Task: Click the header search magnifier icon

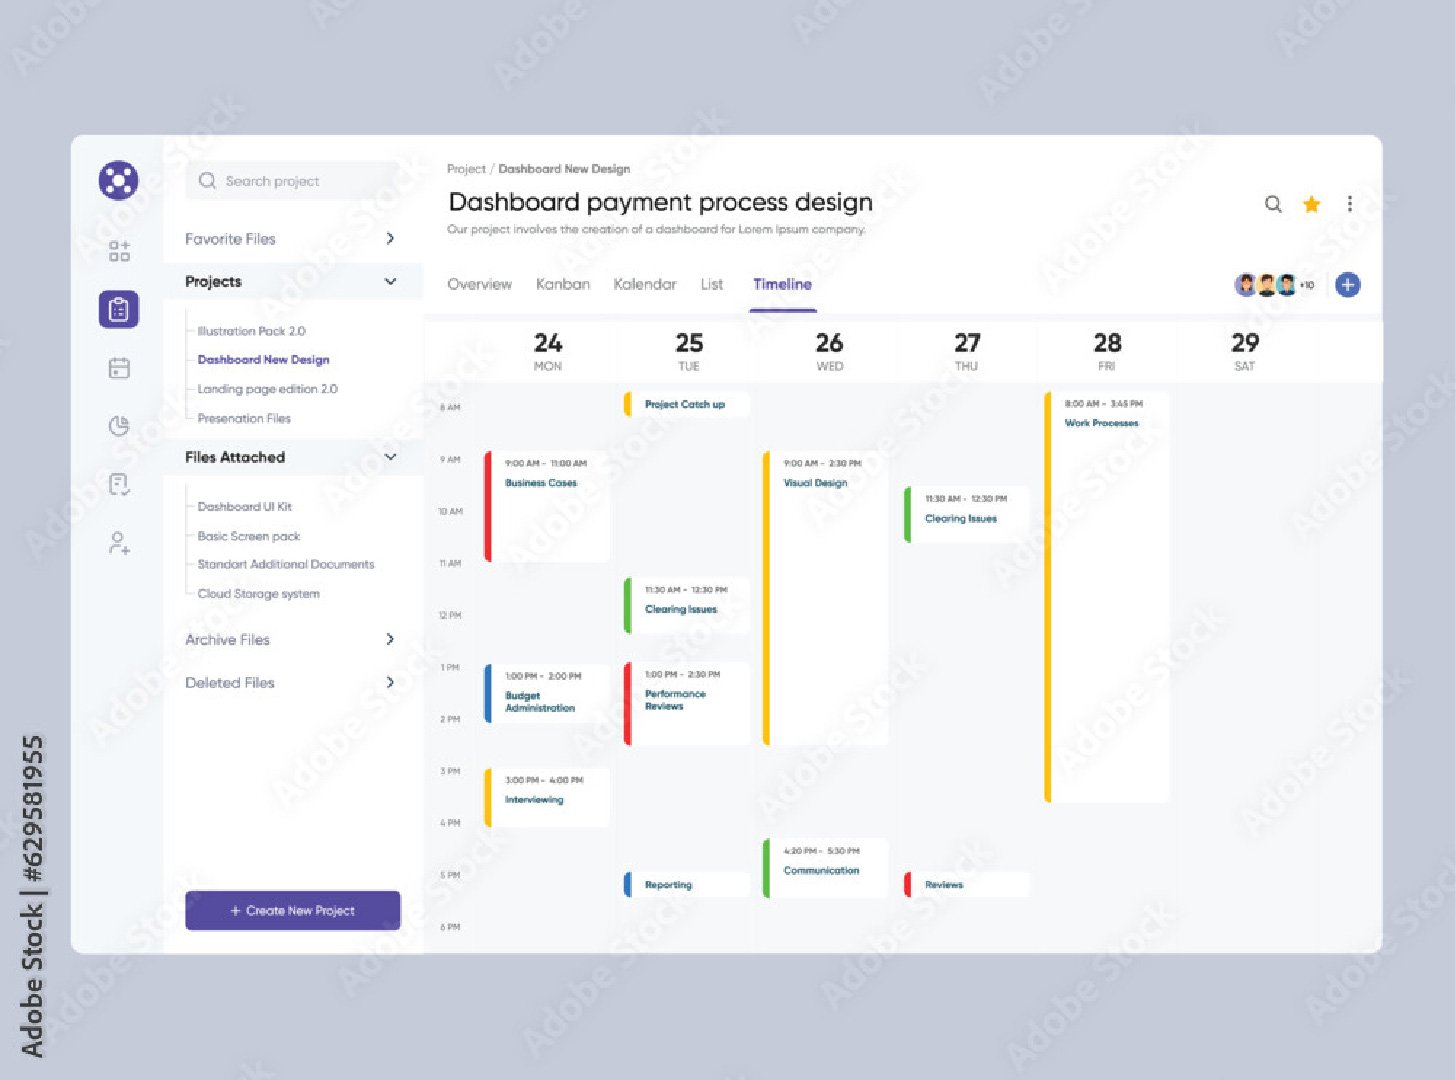Action: coord(1273,204)
